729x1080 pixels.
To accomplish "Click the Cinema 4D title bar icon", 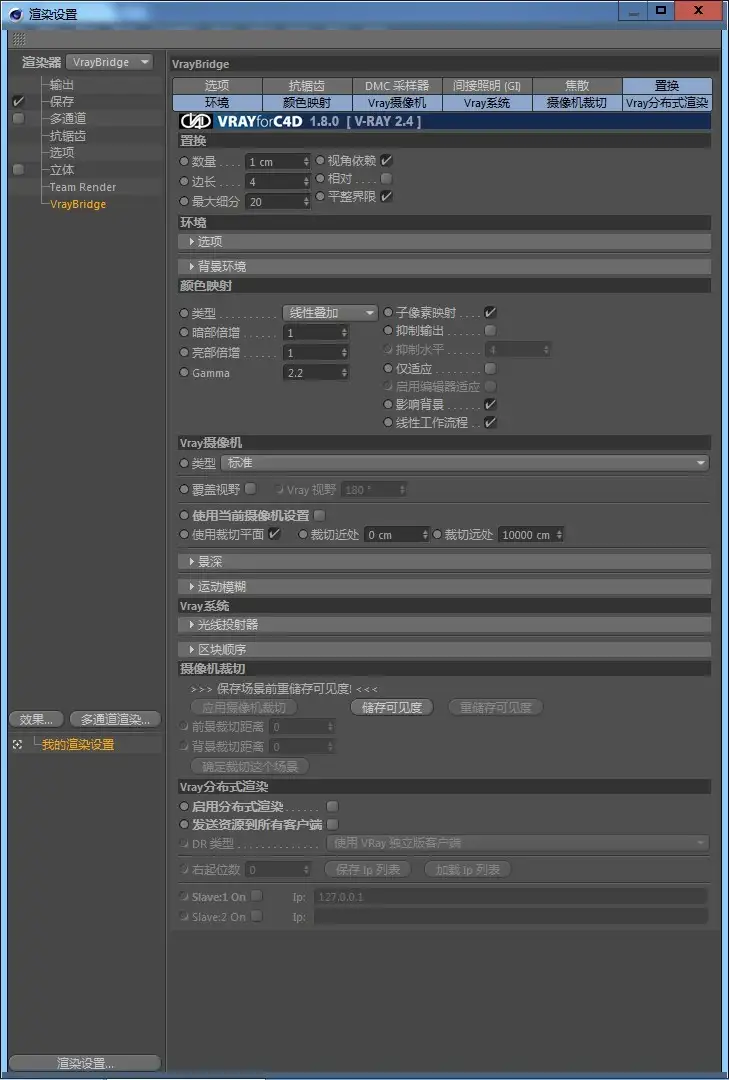I will 16,14.
